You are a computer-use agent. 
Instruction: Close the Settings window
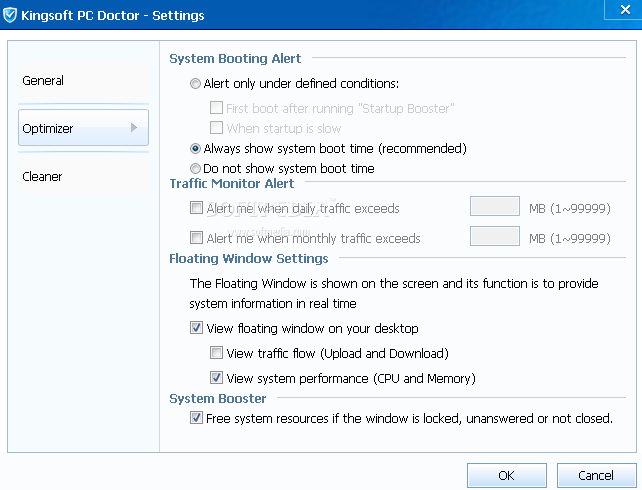(625, 9)
